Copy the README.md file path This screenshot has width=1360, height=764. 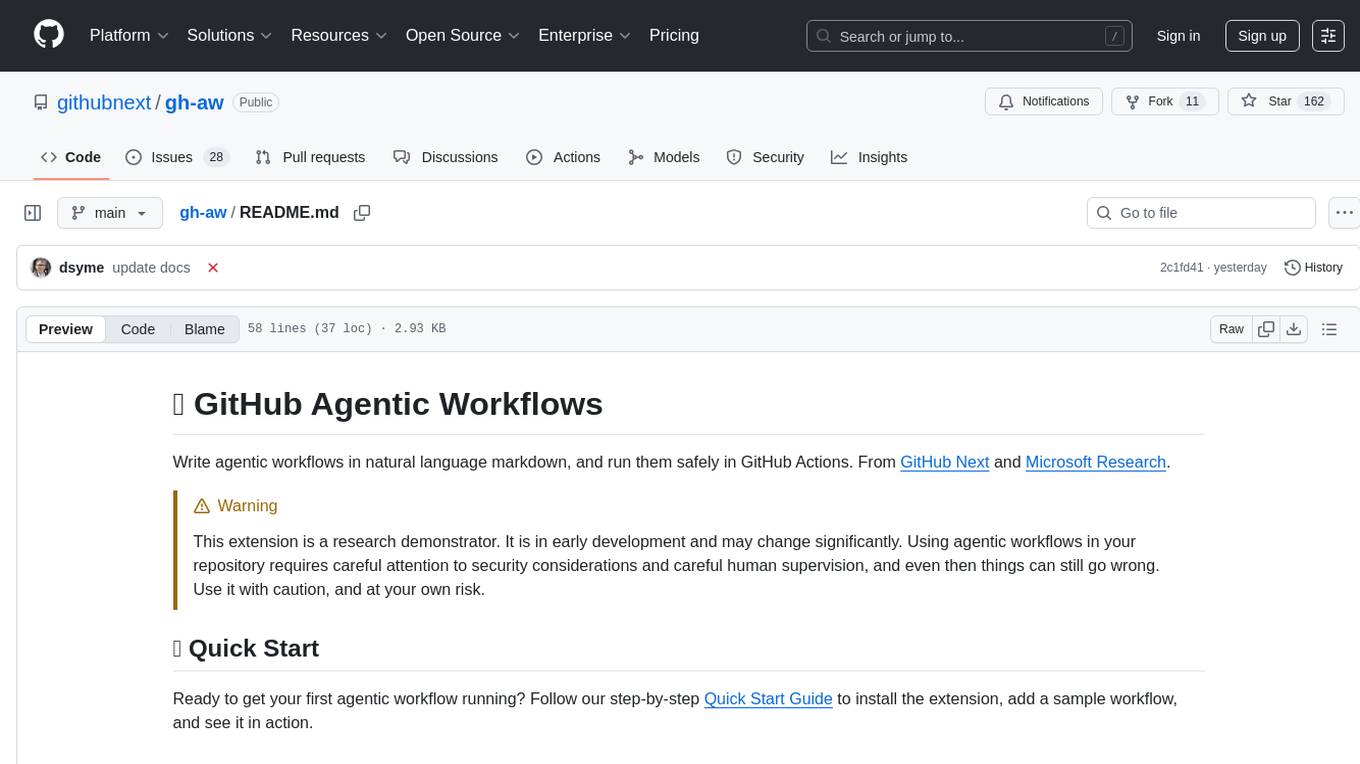click(x=362, y=213)
